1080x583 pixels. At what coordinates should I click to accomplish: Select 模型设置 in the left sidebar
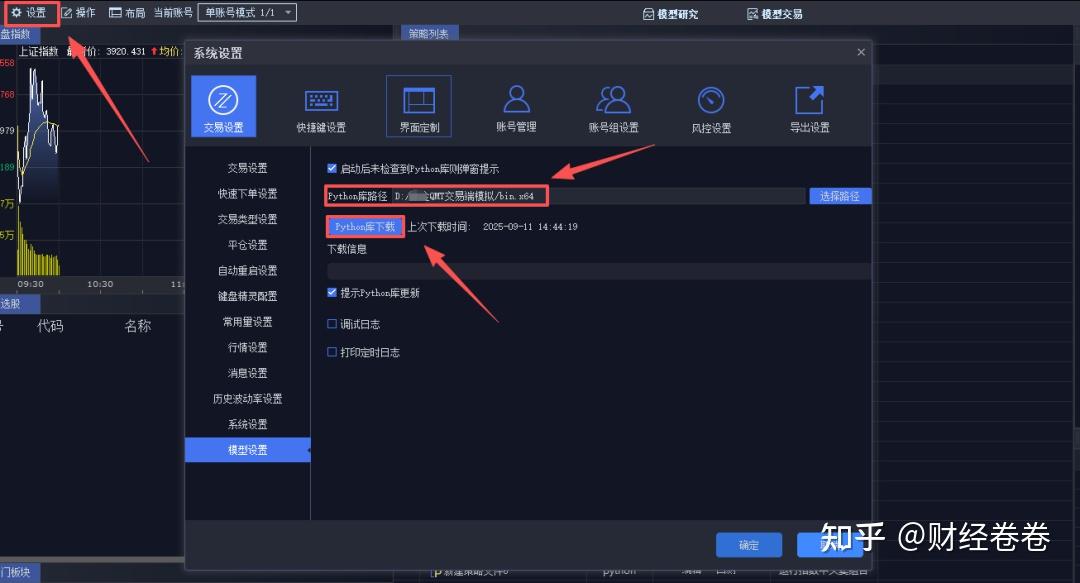pos(246,450)
